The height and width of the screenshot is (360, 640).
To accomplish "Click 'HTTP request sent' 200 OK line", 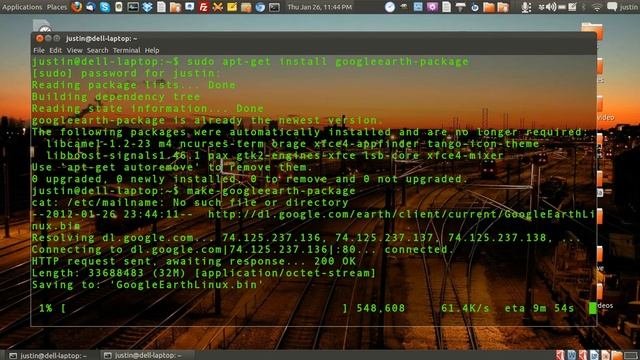I will pyautogui.click(x=194, y=261).
